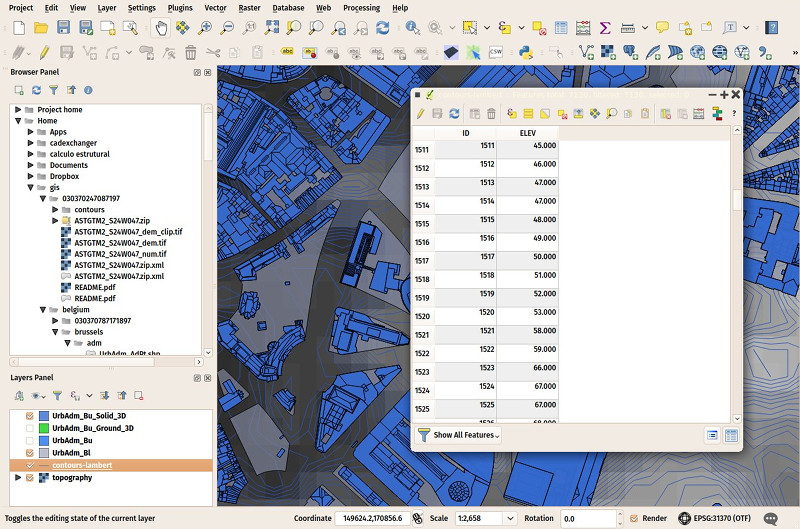
Task: Click Delete Selected trash icon in digitizing toolbar
Action: [x=190, y=52]
